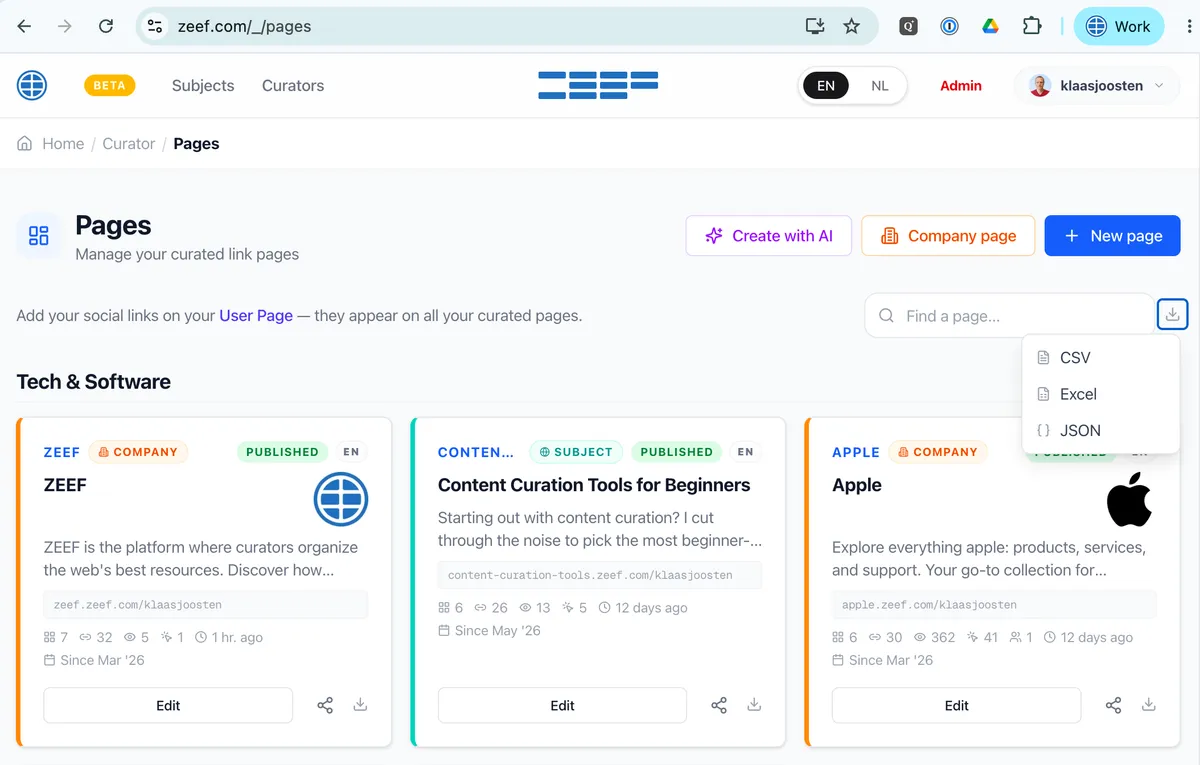Click the home icon in breadcrumb
This screenshot has width=1200, height=765.
point(25,144)
